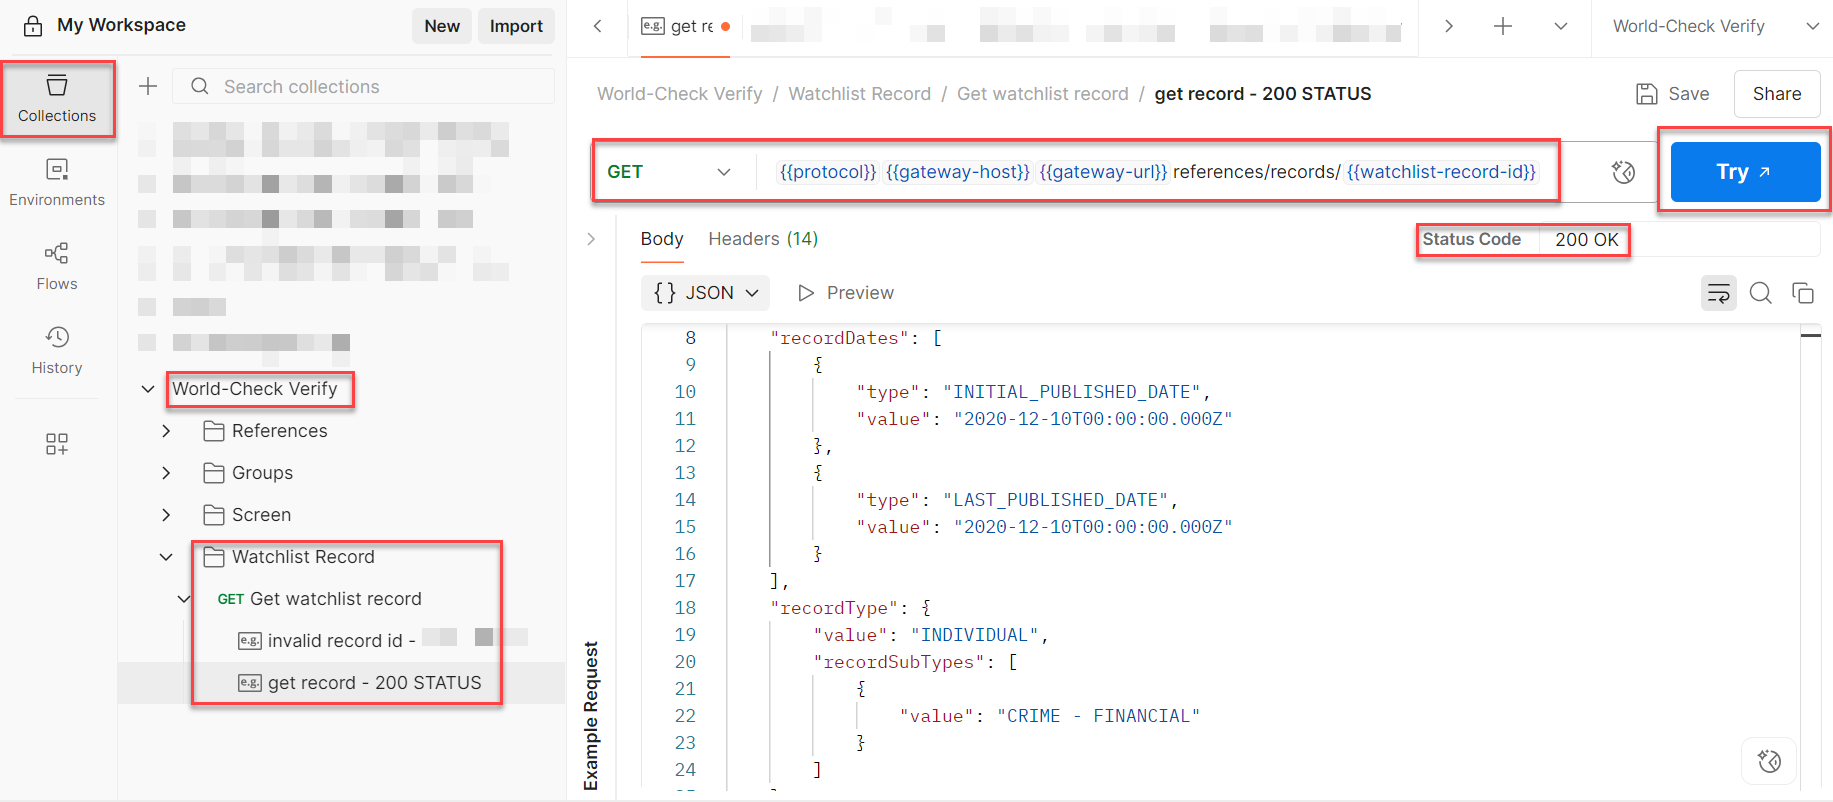Click Watchlist Record breadcrumb
Screen dimensions: 1833x802
859,94
